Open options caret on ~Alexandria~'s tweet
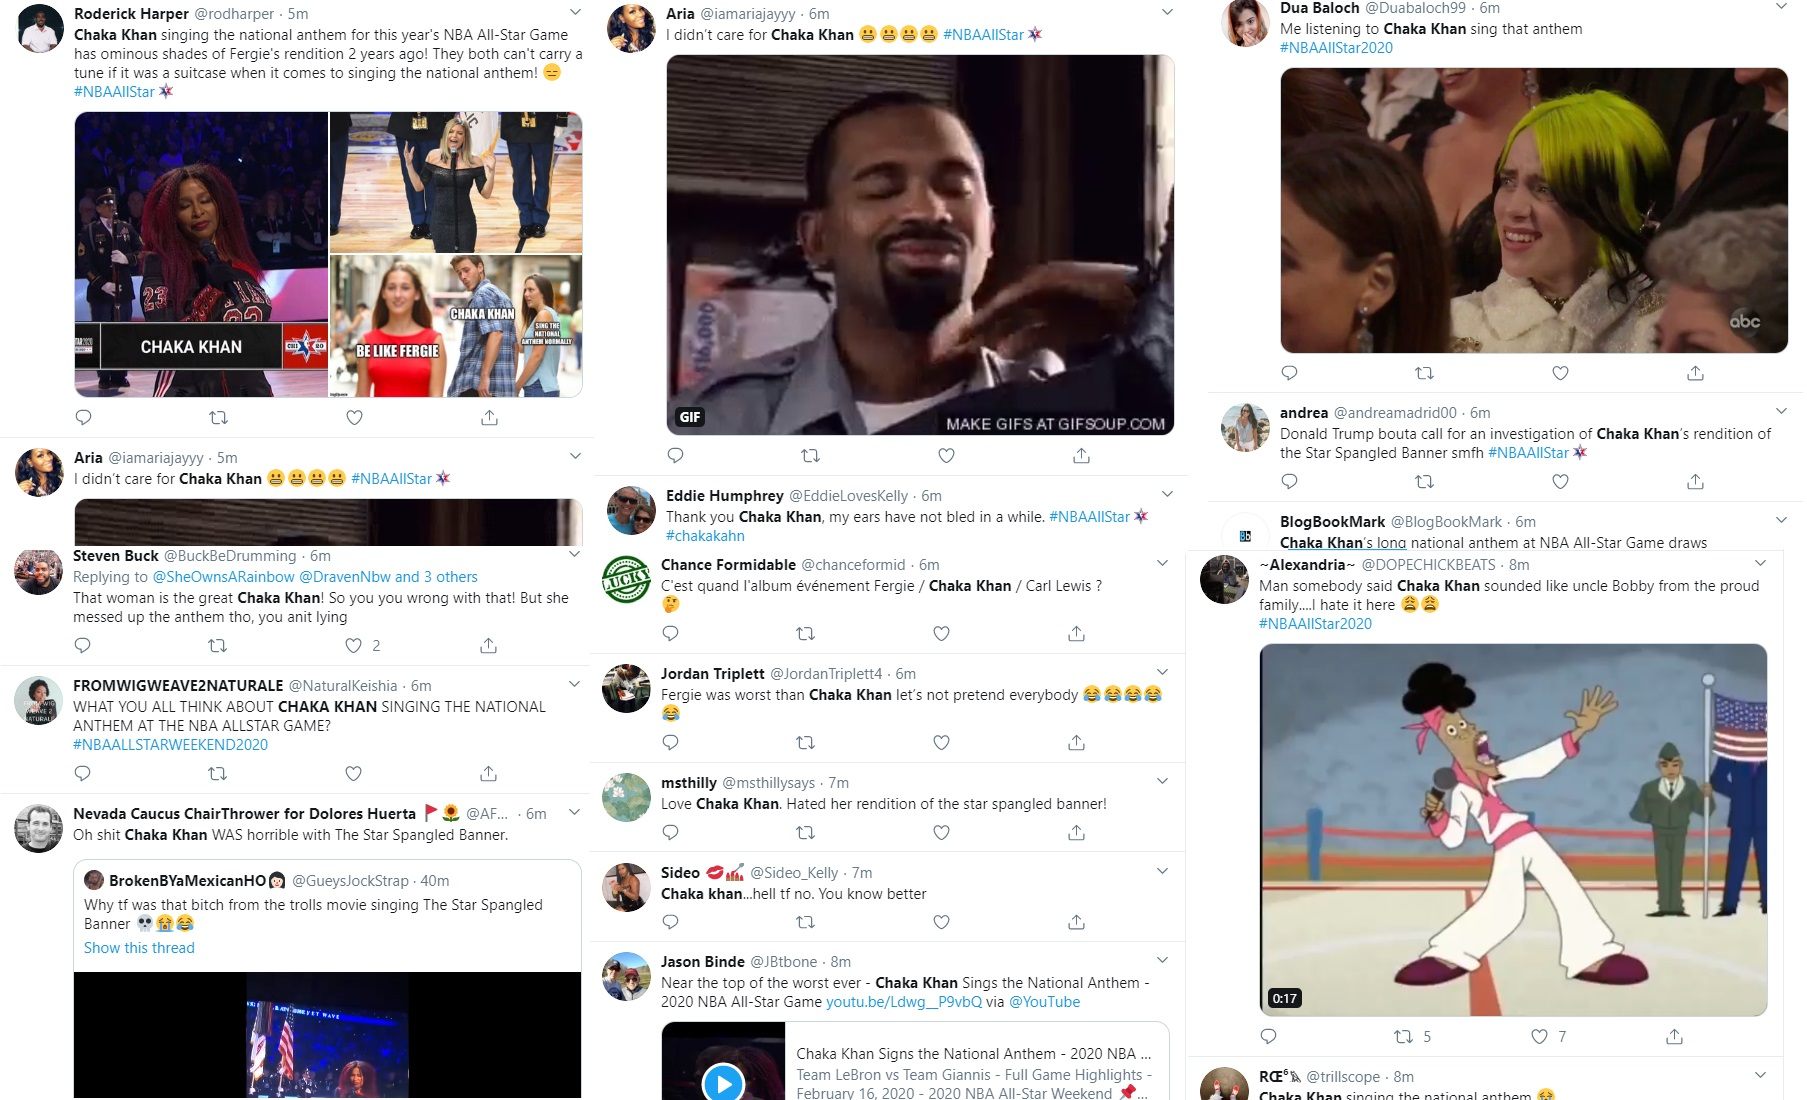The width and height of the screenshot is (1807, 1100). [x=1760, y=563]
